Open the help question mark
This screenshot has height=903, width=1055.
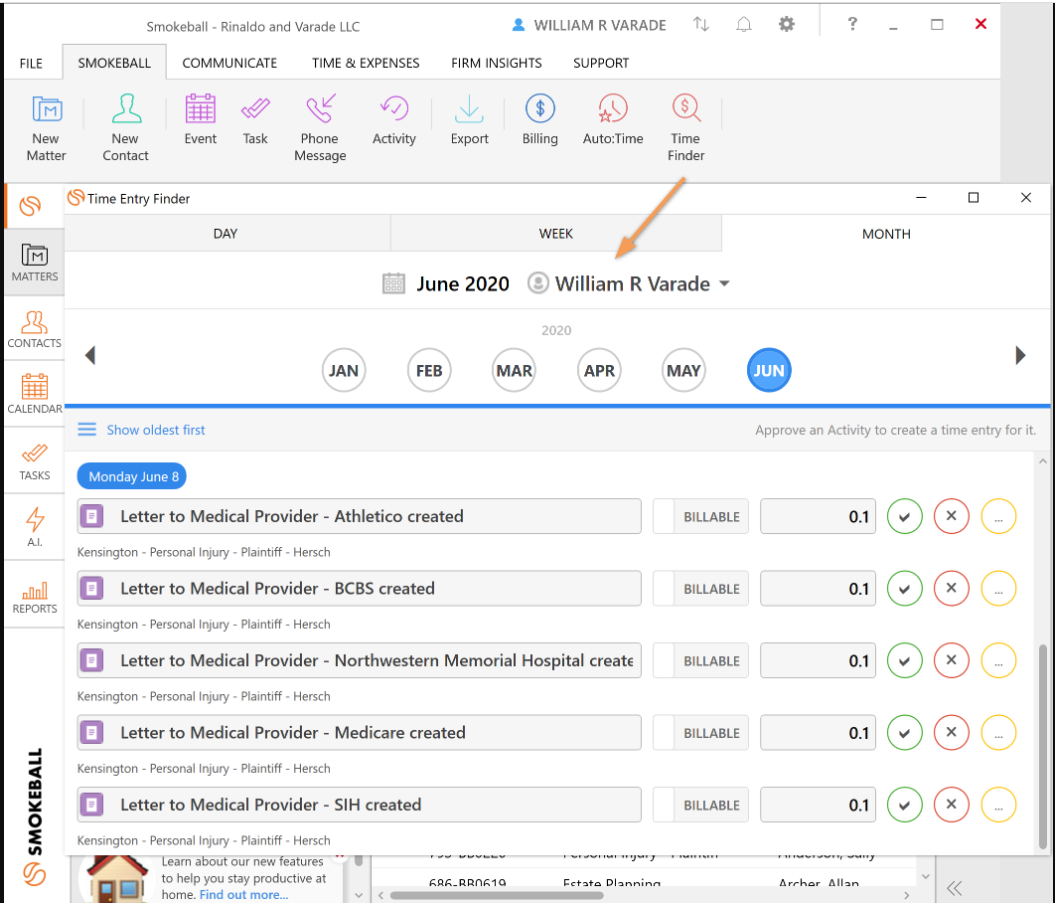(x=852, y=24)
